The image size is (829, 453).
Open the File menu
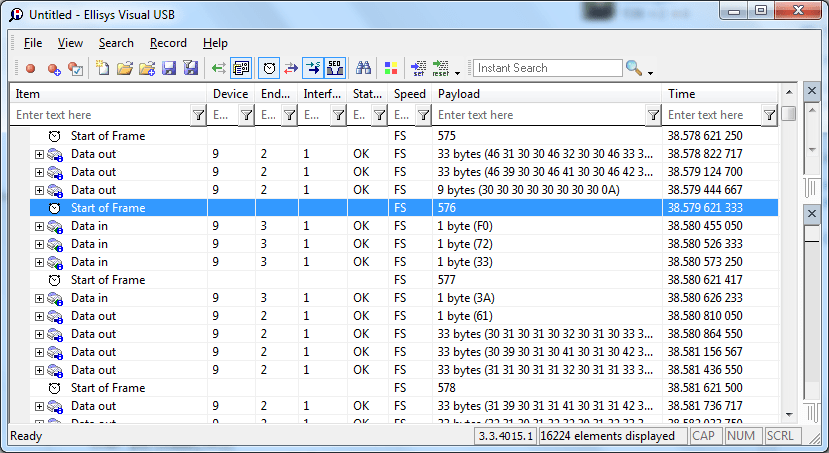tap(33, 43)
